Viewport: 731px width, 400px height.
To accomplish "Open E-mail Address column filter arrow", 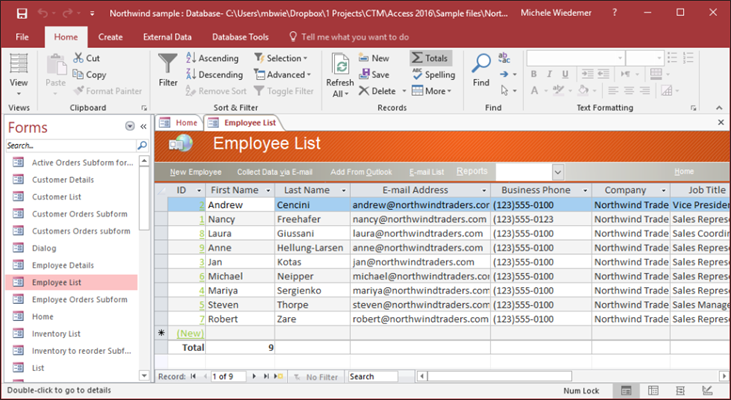I will click(484, 190).
